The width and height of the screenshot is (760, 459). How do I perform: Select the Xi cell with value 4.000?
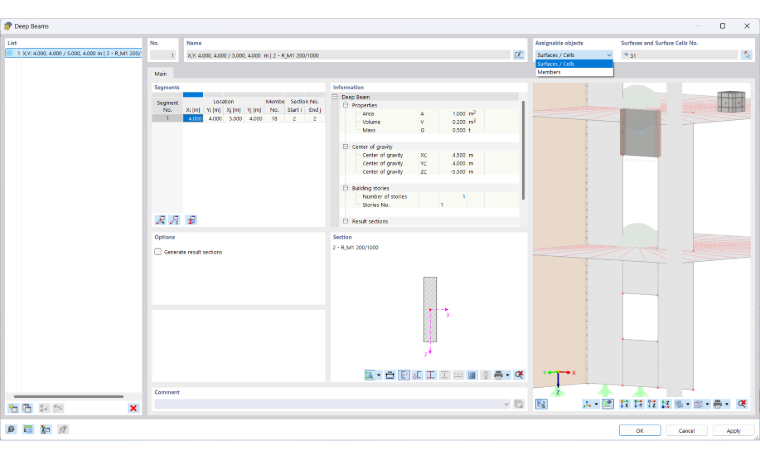[193, 118]
